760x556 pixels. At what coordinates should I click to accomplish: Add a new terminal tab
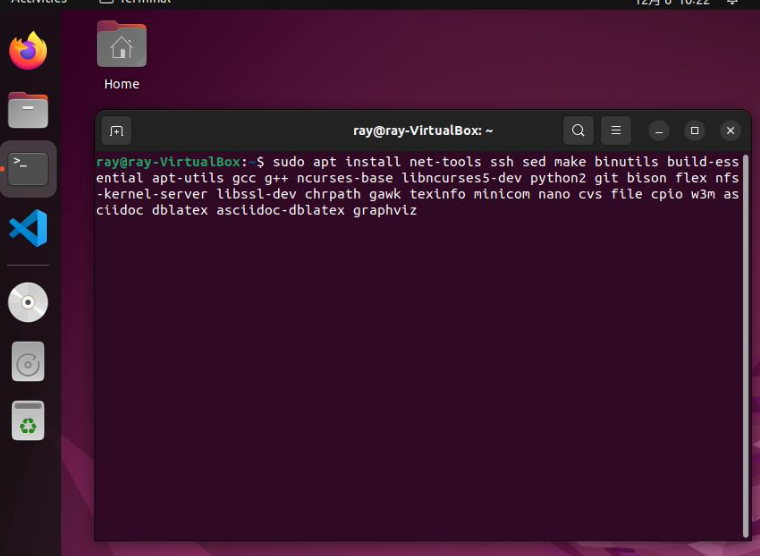116,131
